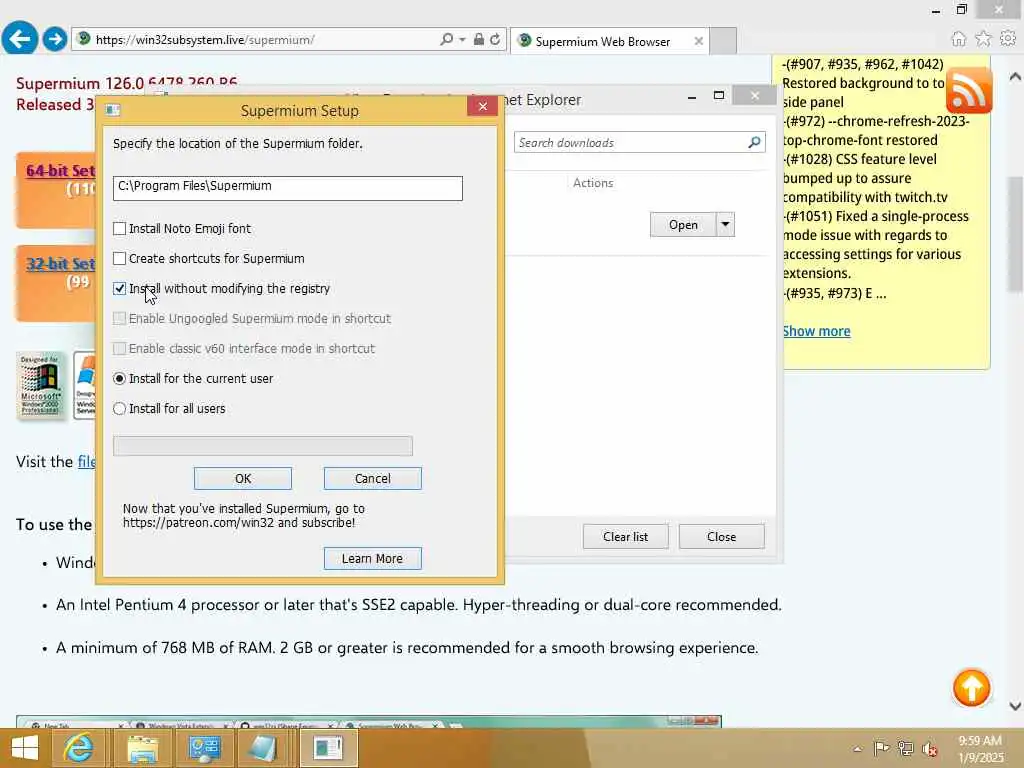Go forward with the browser forward arrow
1024x768 pixels.
click(x=55, y=39)
